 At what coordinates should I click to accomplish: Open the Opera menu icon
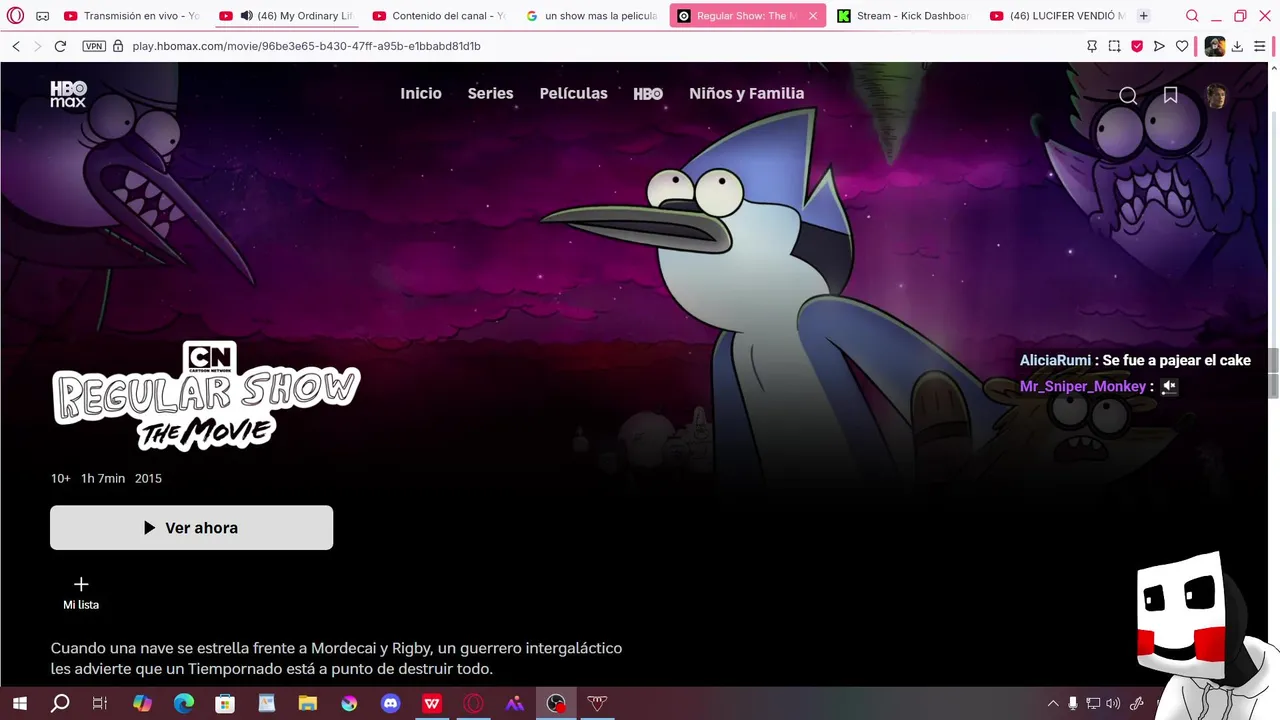[15, 16]
